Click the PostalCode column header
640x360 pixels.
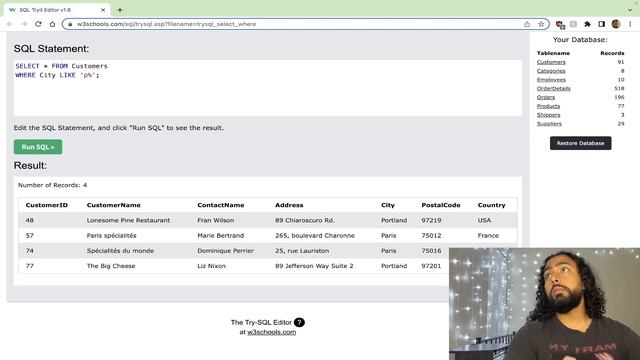[441, 205]
